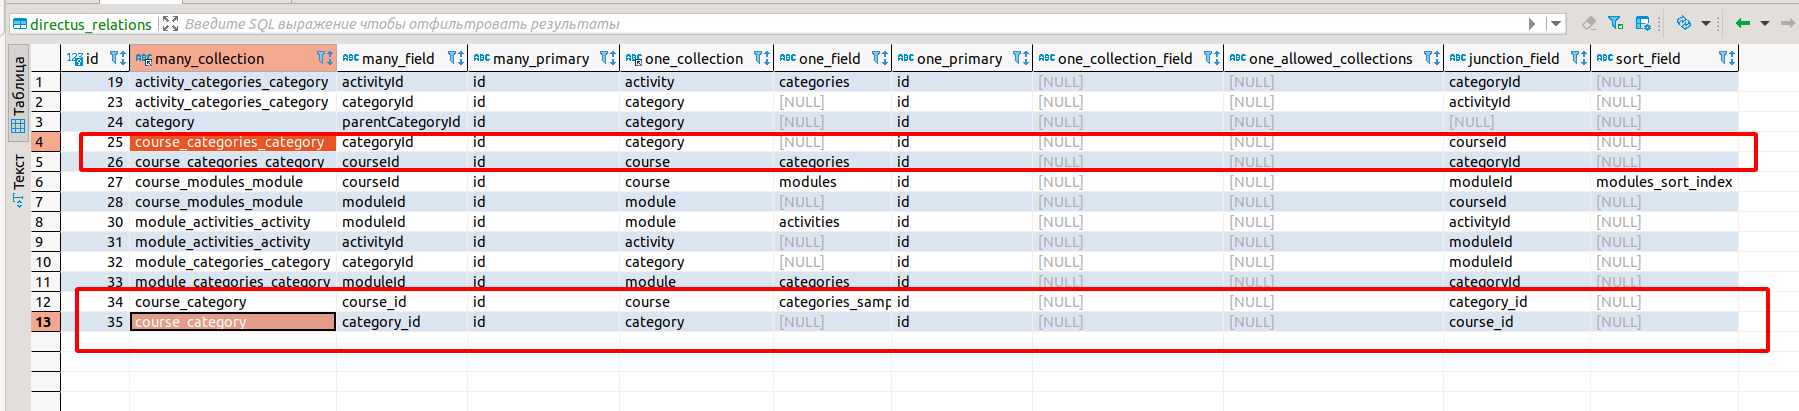Select row header number 8

click(x=46, y=222)
